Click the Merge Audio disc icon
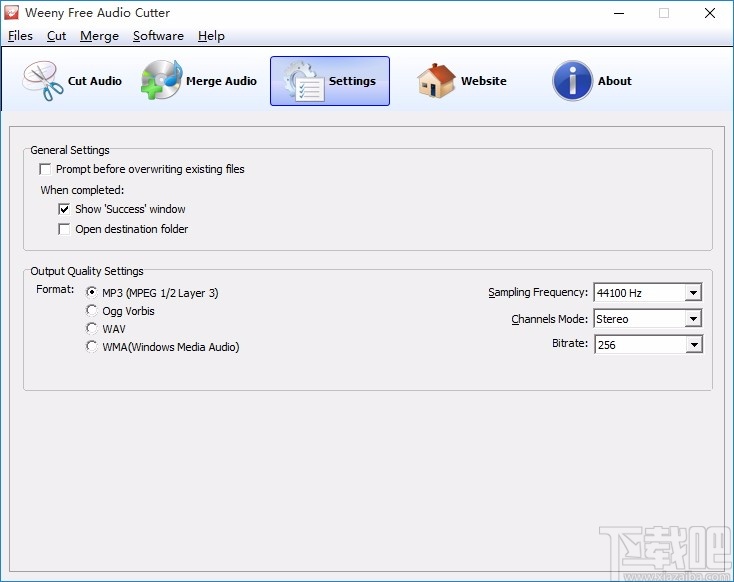Image resolution: width=734 pixels, height=582 pixels. [161, 80]
